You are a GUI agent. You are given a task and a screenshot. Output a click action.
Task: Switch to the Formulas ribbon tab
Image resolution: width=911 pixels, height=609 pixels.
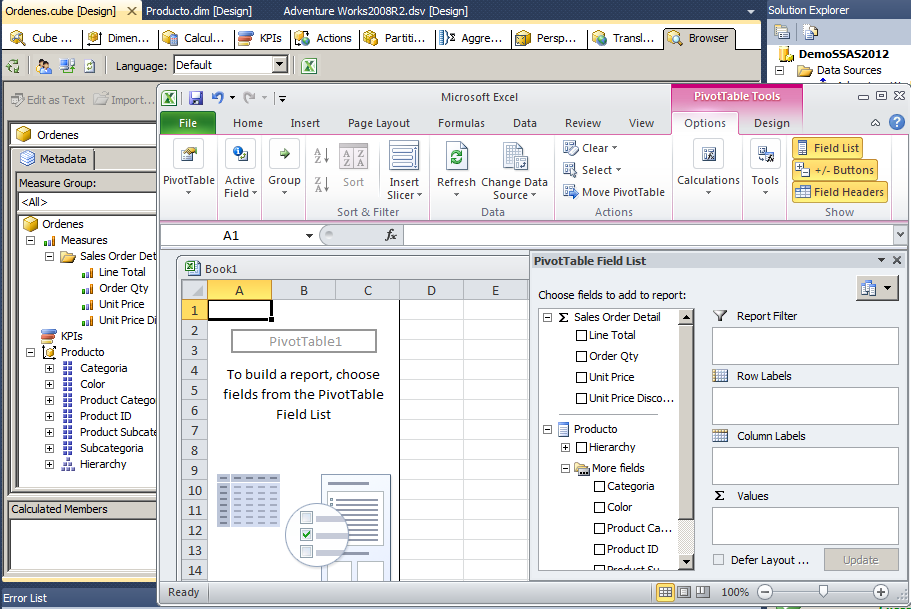(461, 123)
